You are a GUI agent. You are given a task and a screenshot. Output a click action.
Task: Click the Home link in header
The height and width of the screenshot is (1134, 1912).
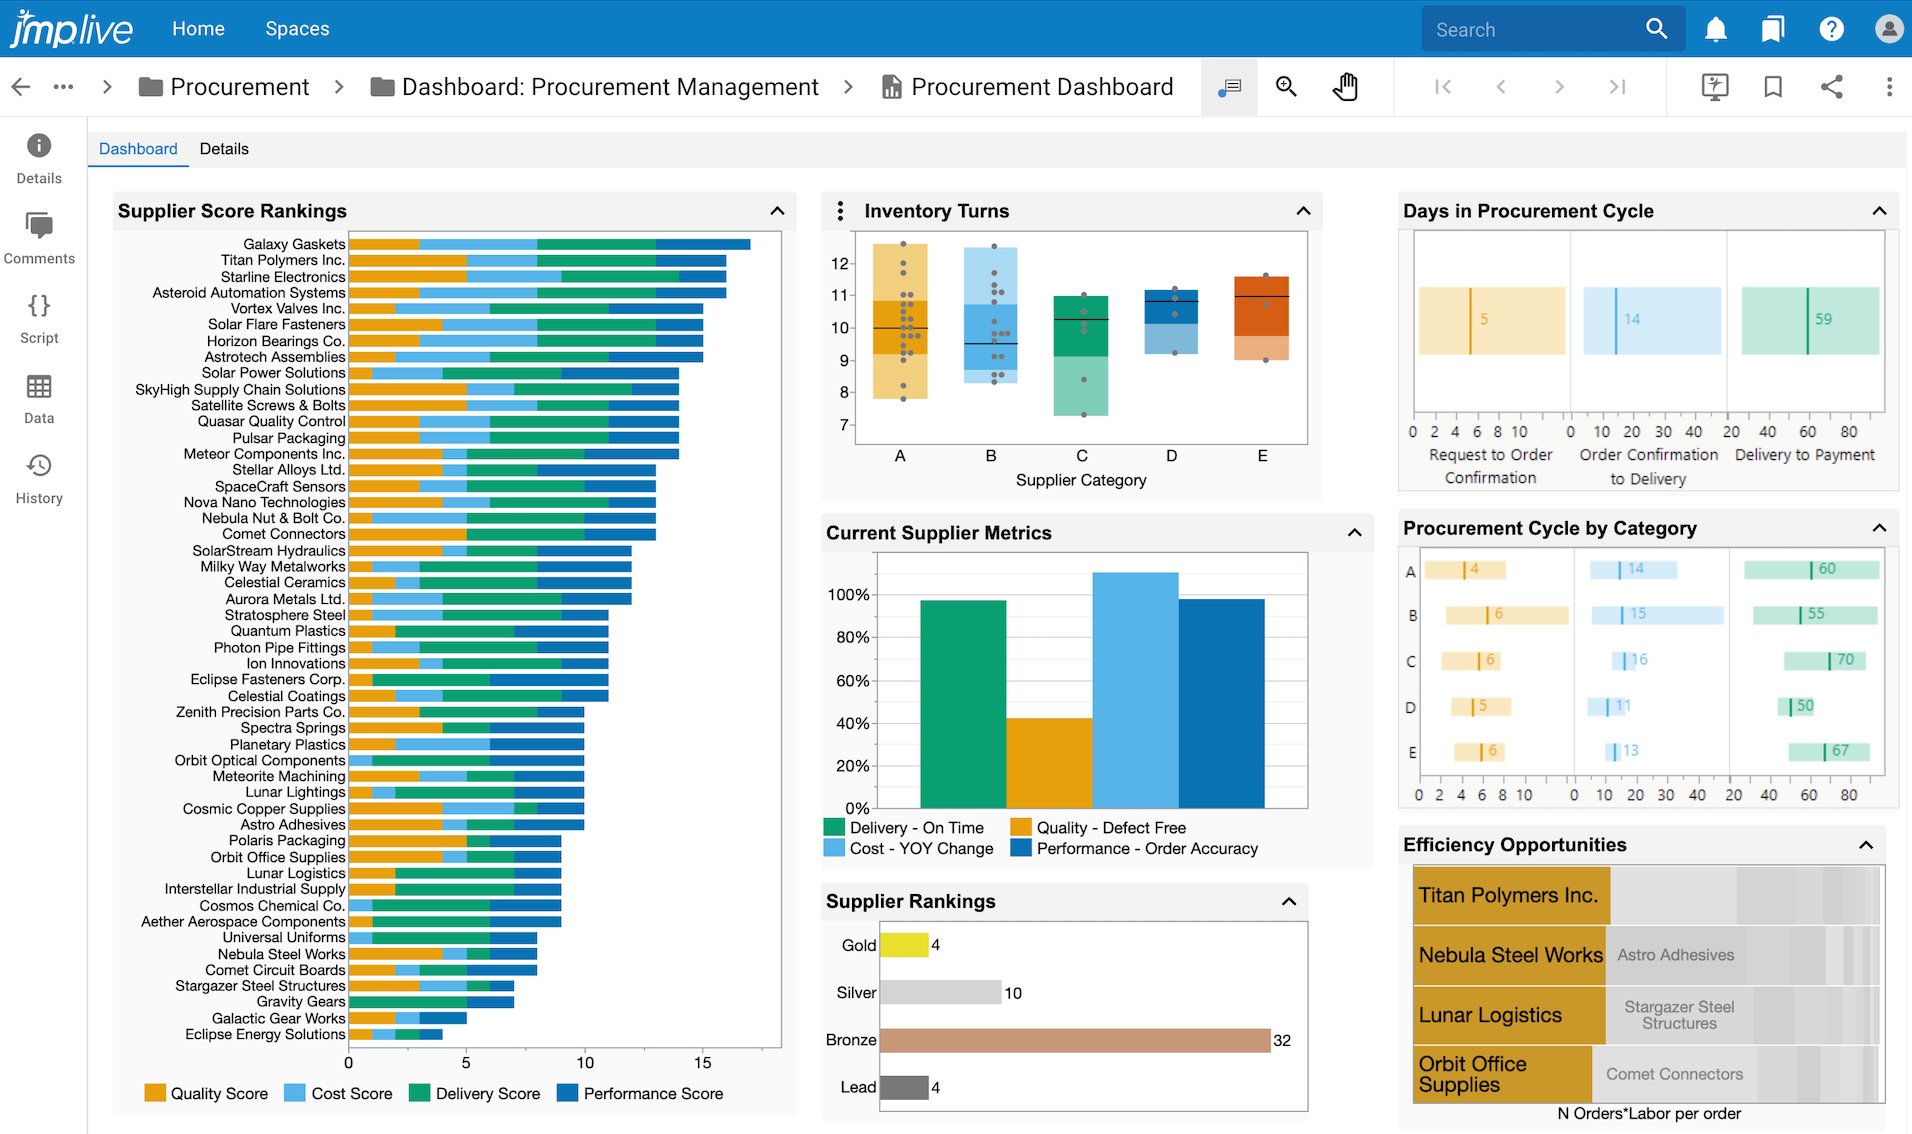[198, 29]
